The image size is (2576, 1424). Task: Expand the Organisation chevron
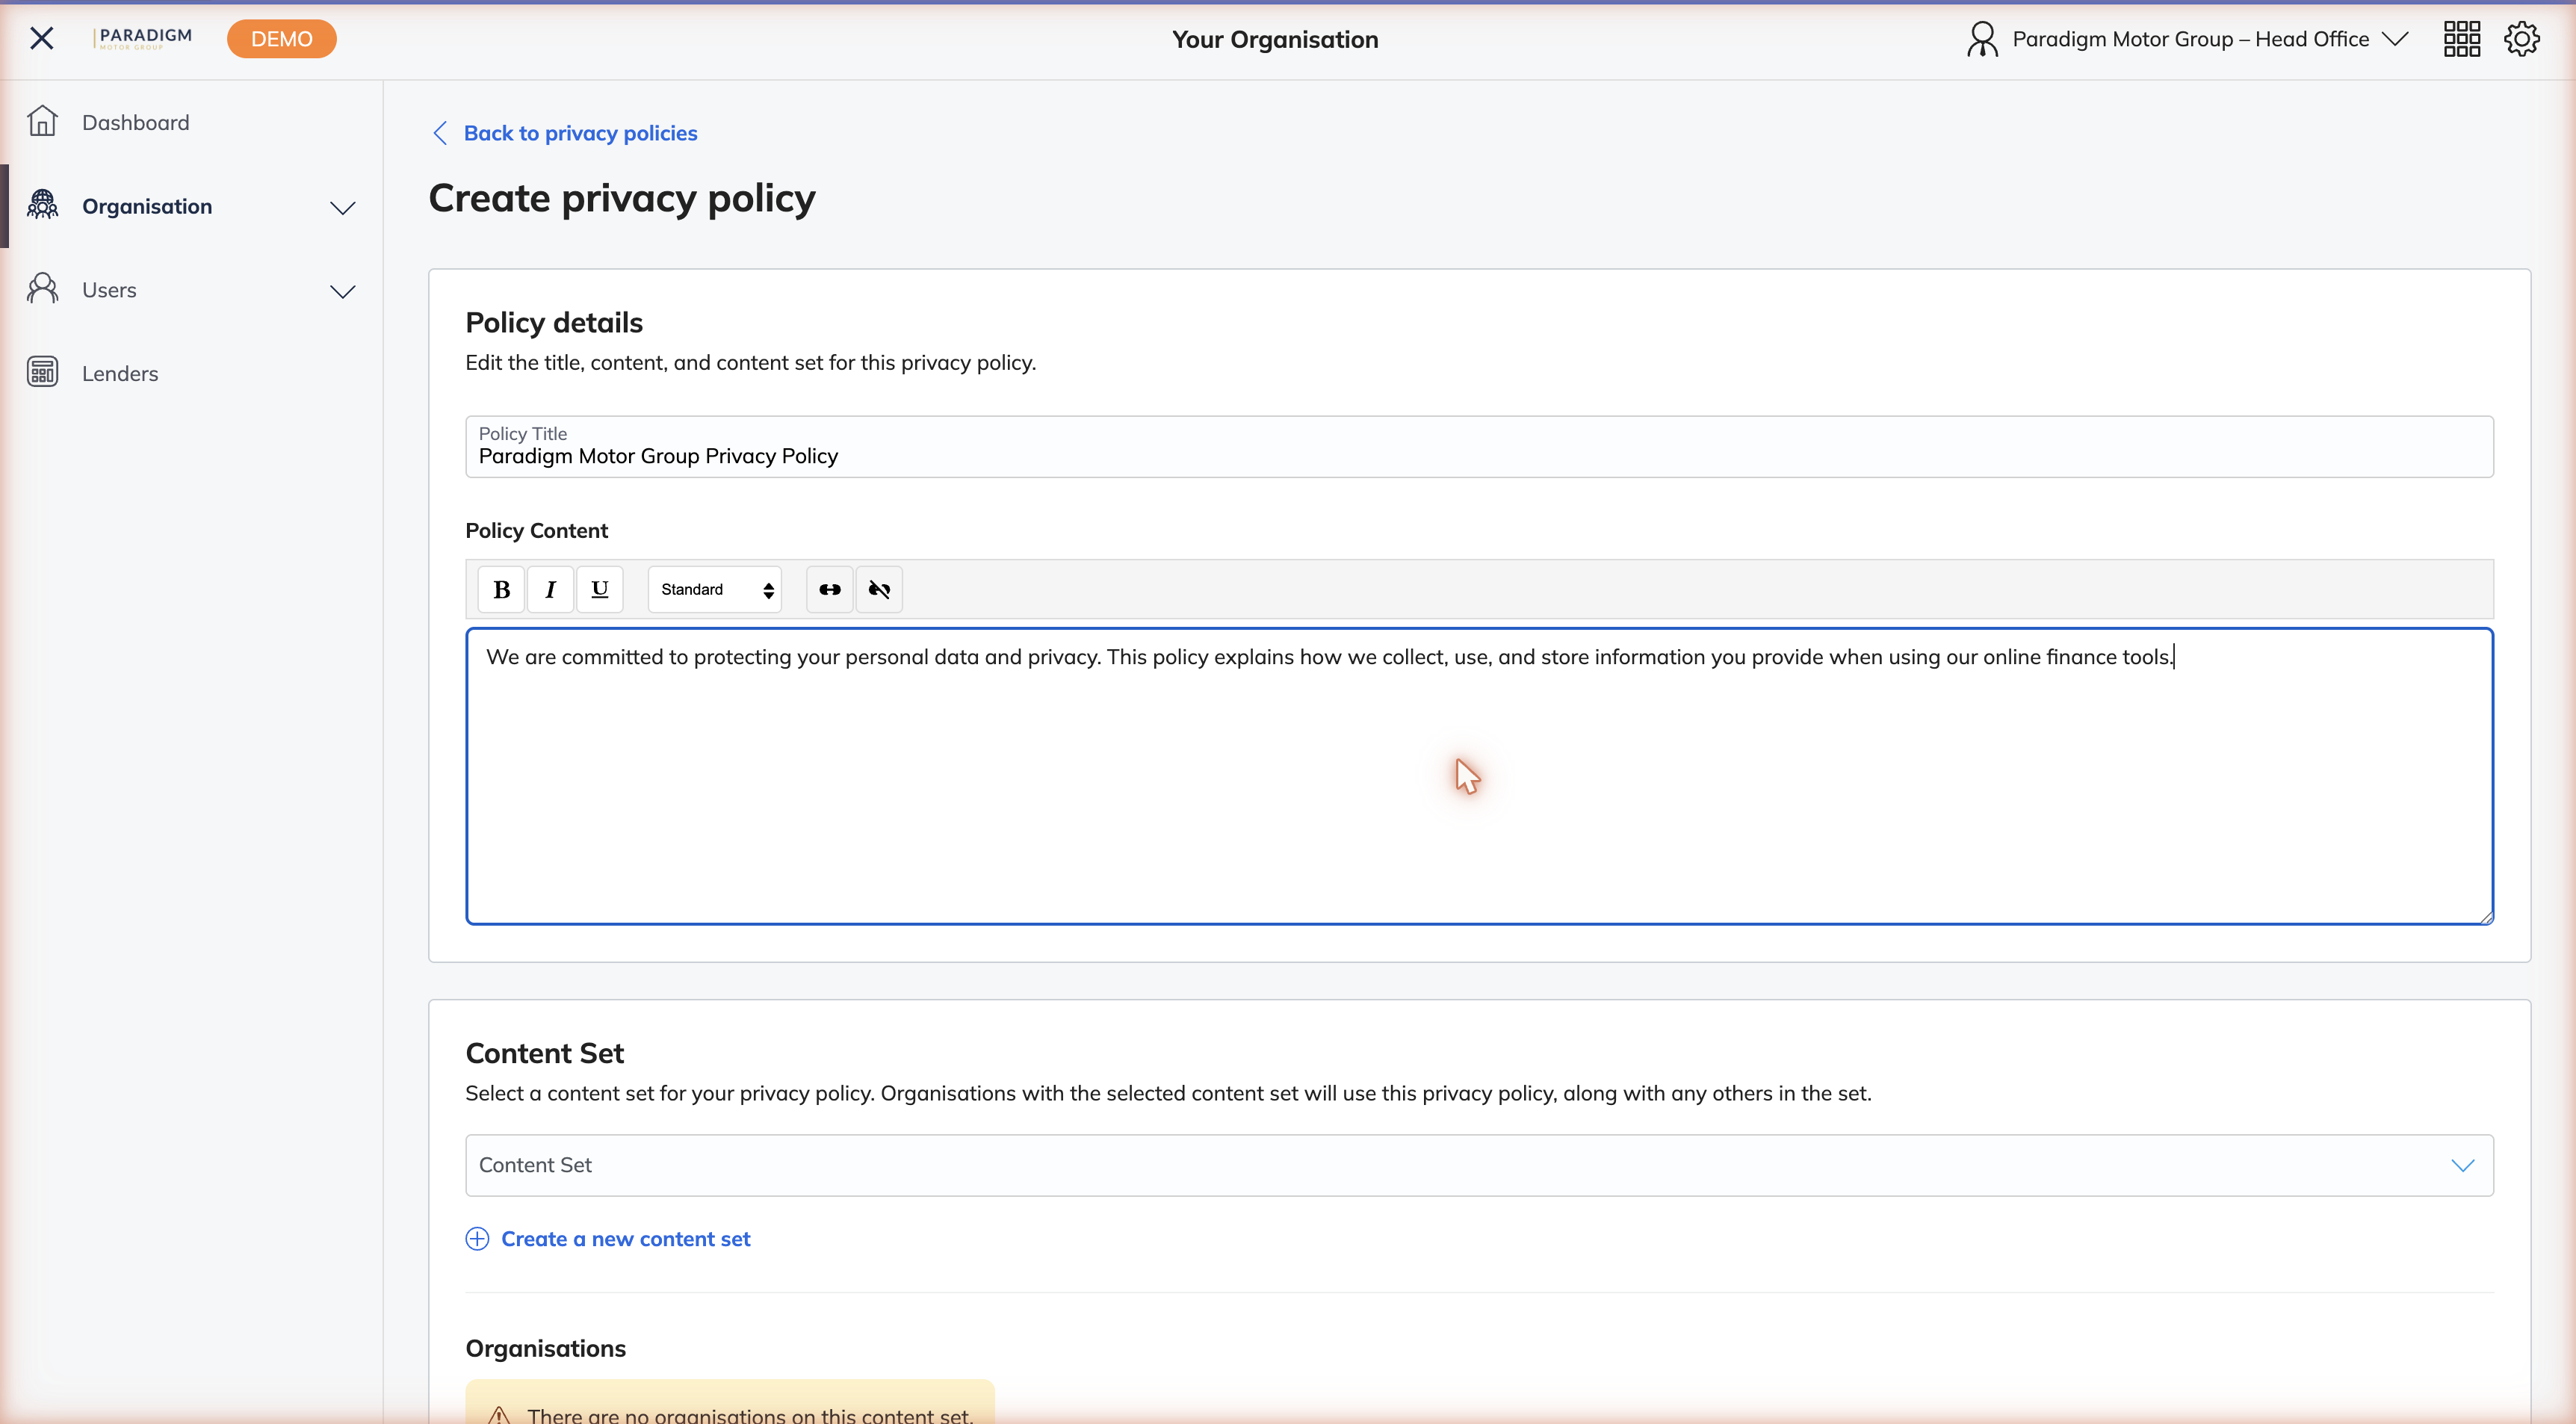pos(342,208)
